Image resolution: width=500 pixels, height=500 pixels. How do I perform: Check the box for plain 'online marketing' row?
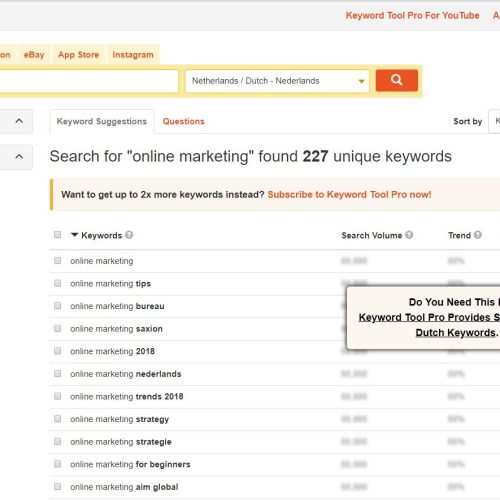[57, 260]
